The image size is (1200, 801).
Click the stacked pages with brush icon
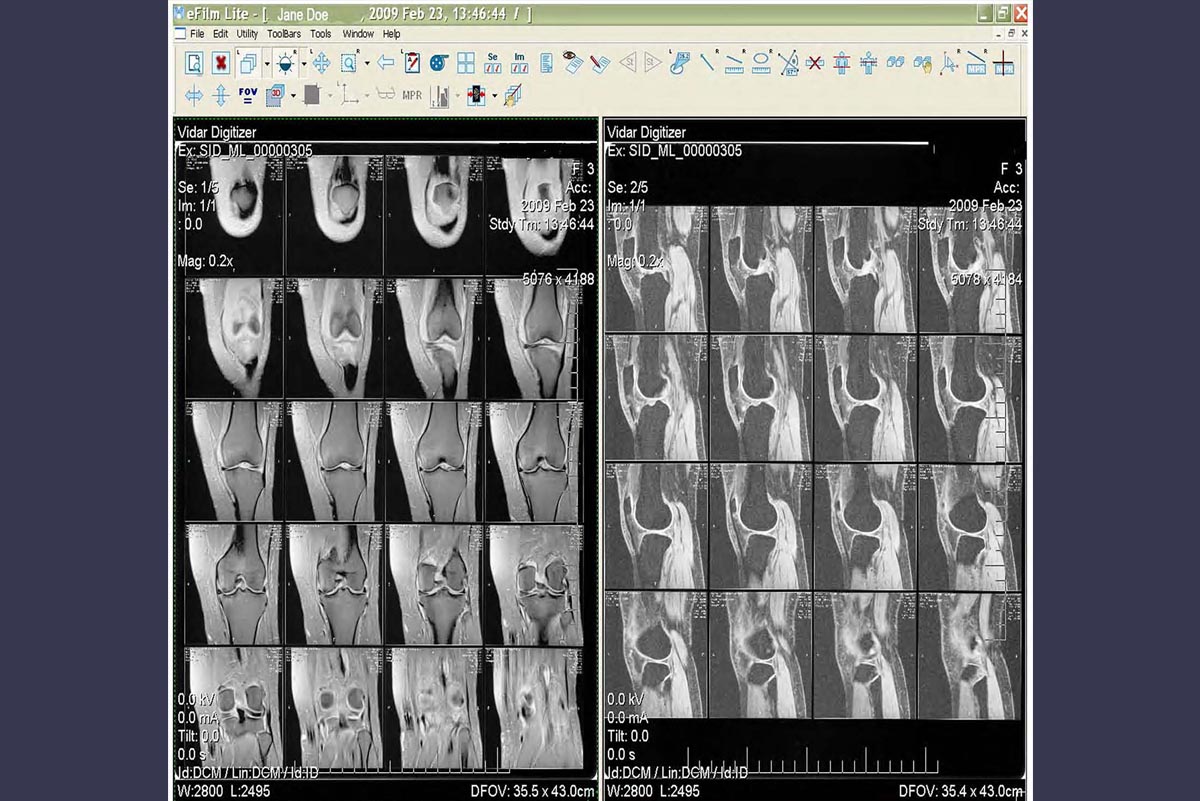click(x=512, y=95)
